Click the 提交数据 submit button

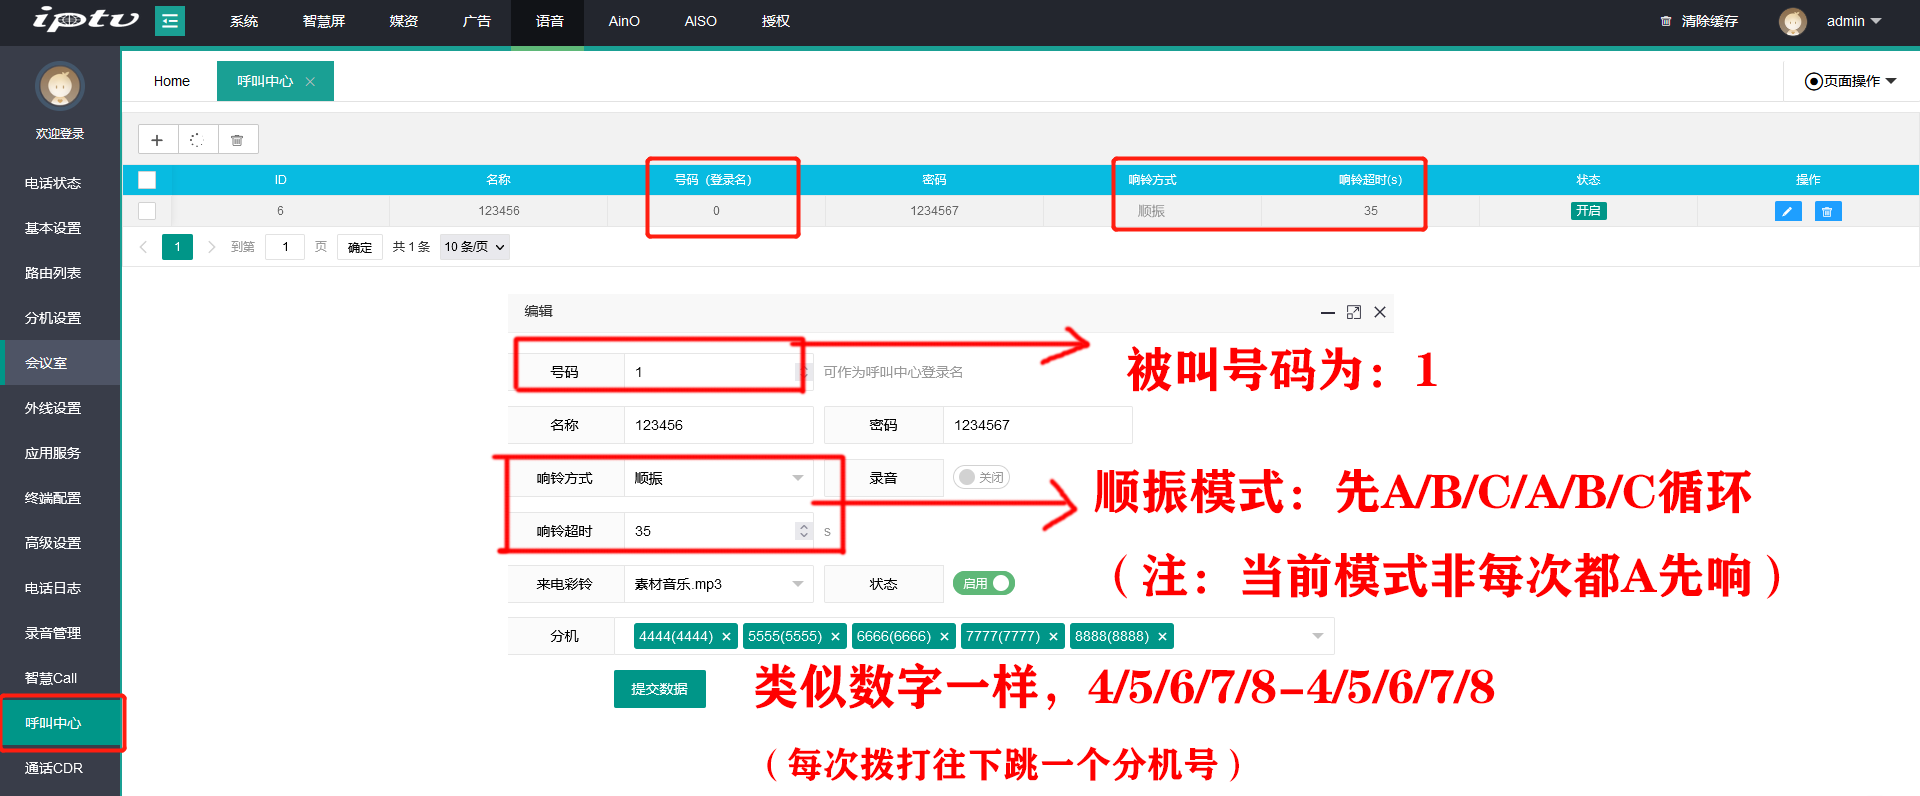point(660,689)
